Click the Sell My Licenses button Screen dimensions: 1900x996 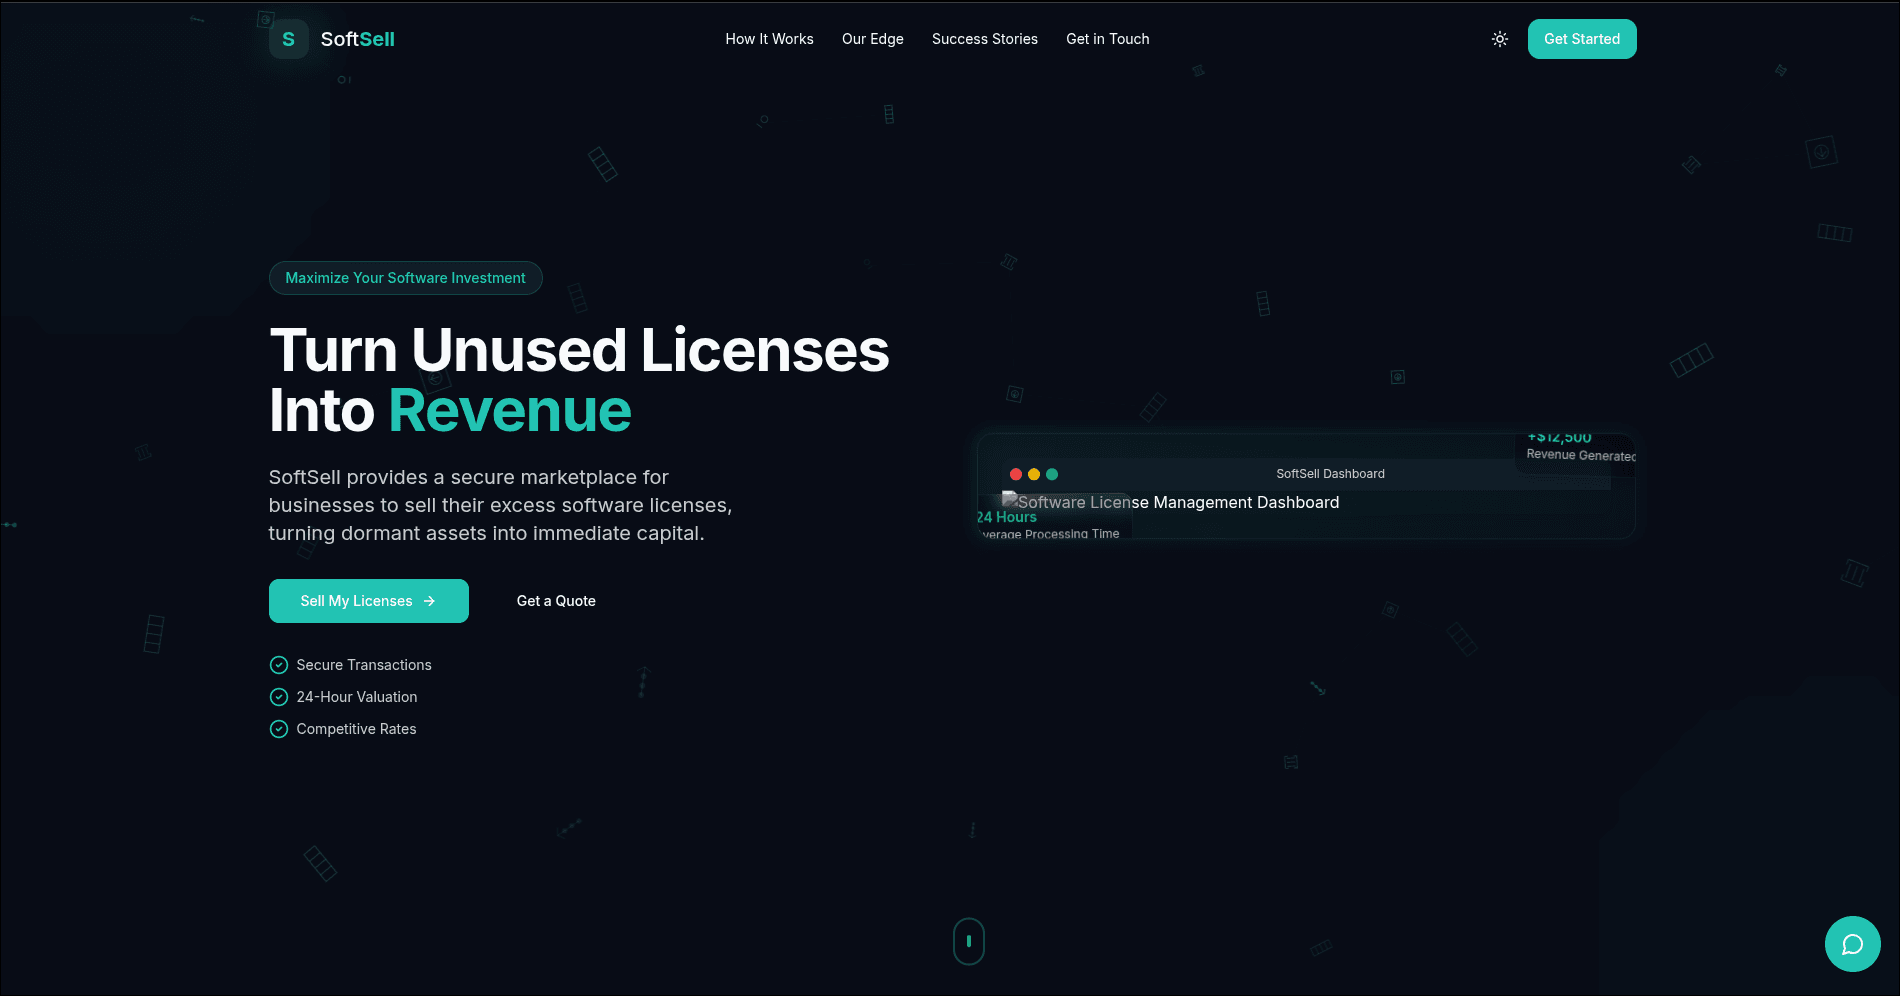coord(368,601)
